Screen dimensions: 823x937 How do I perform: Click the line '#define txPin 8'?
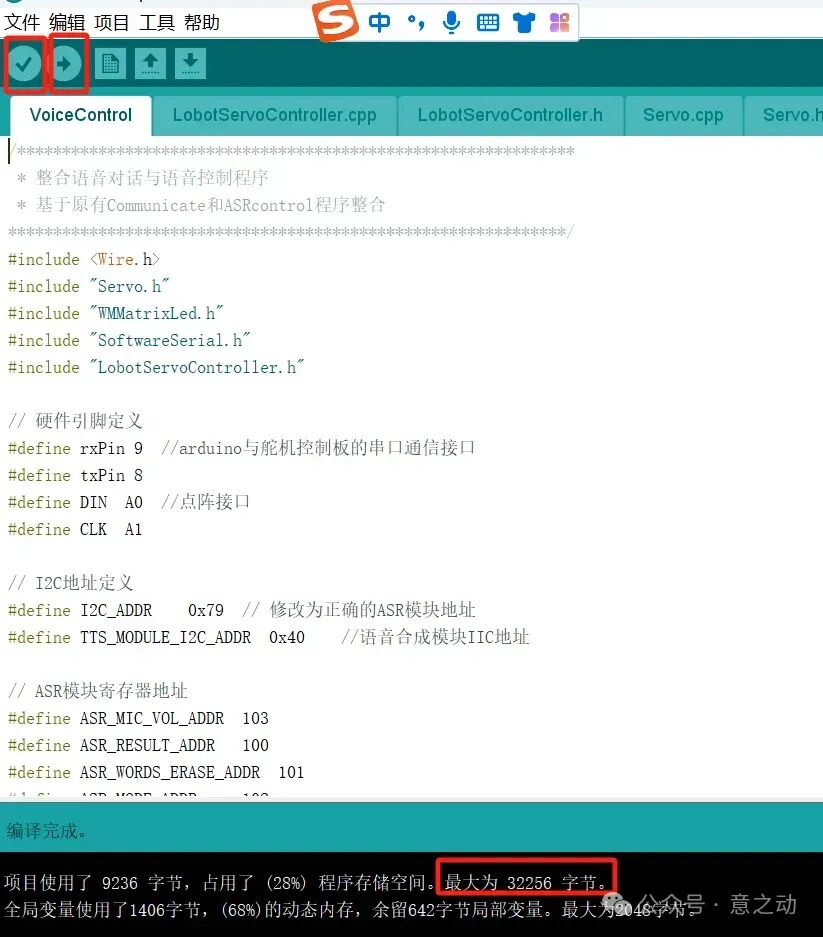(x=75, y=476)
